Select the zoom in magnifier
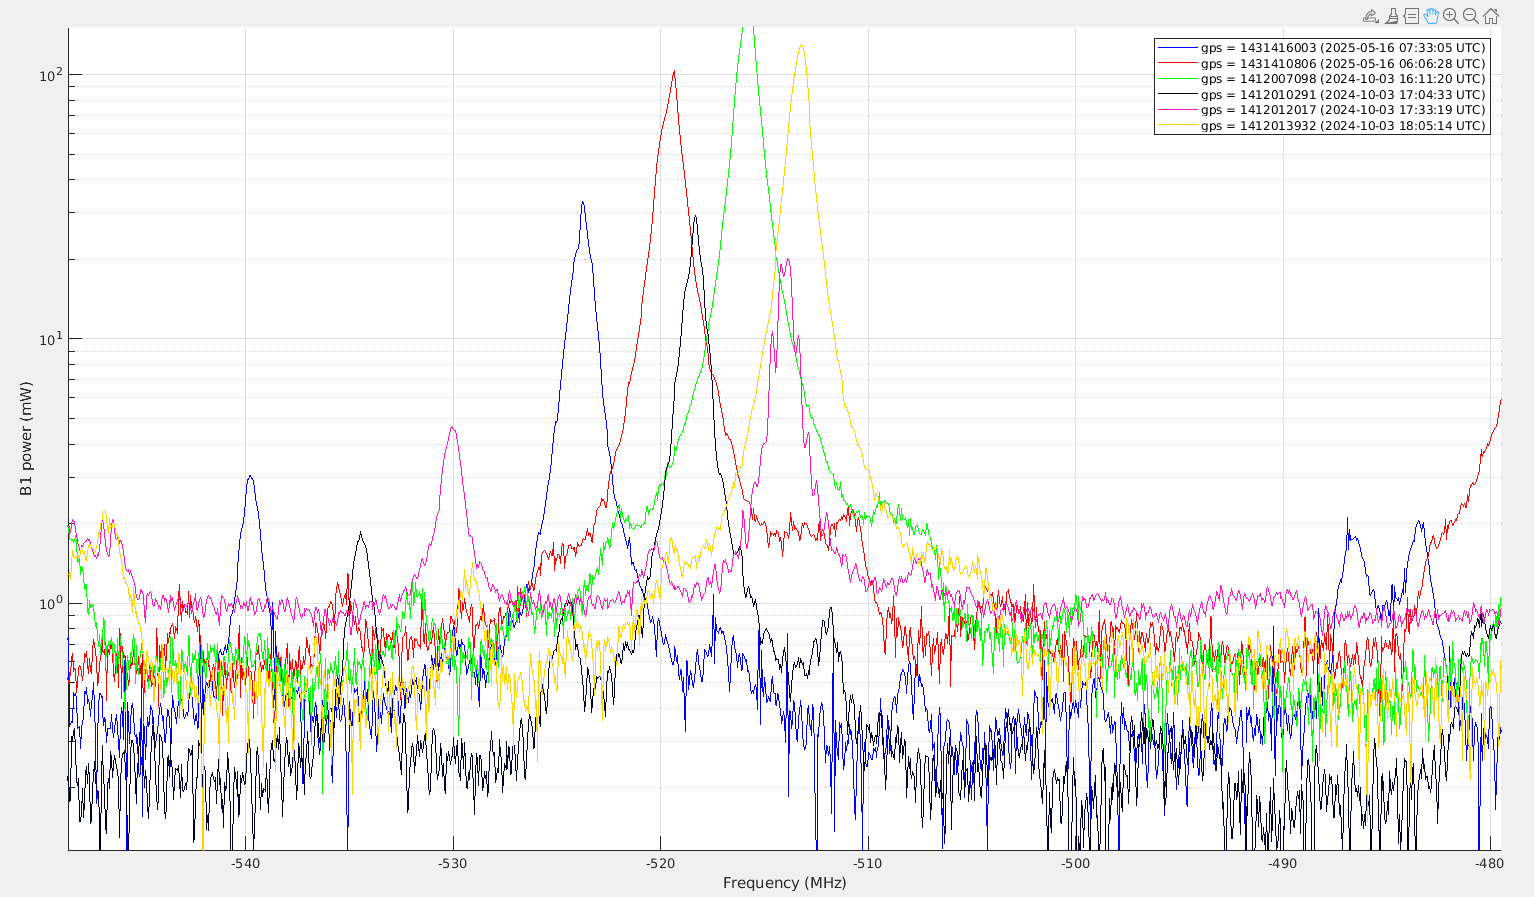The width and height of the screenshot is (1534, 897). [1451, 16]
